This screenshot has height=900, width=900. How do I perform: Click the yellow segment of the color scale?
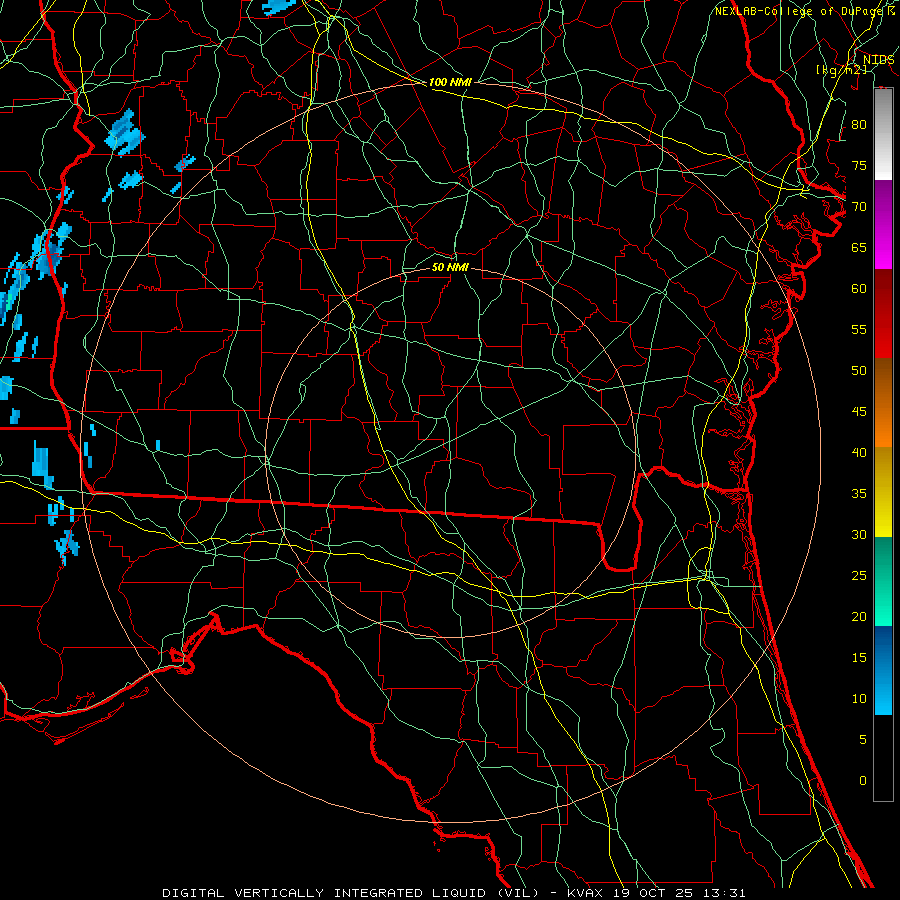coord(883,492)
